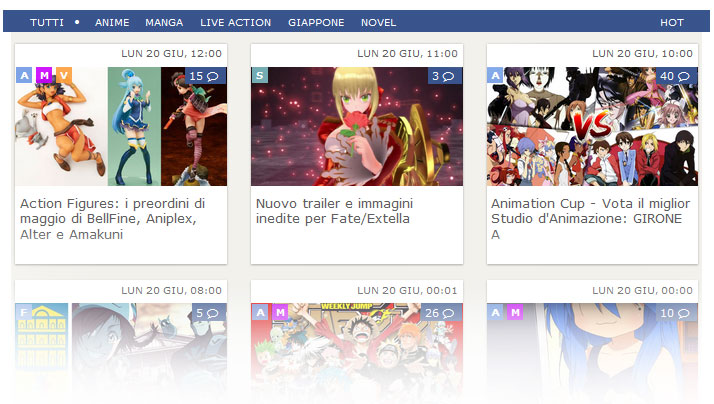Click the teal S tag on Fate/Extella card

[260, 75]
